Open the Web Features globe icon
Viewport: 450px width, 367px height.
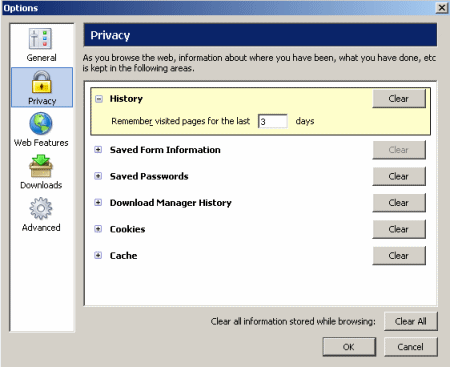(41, 123)
